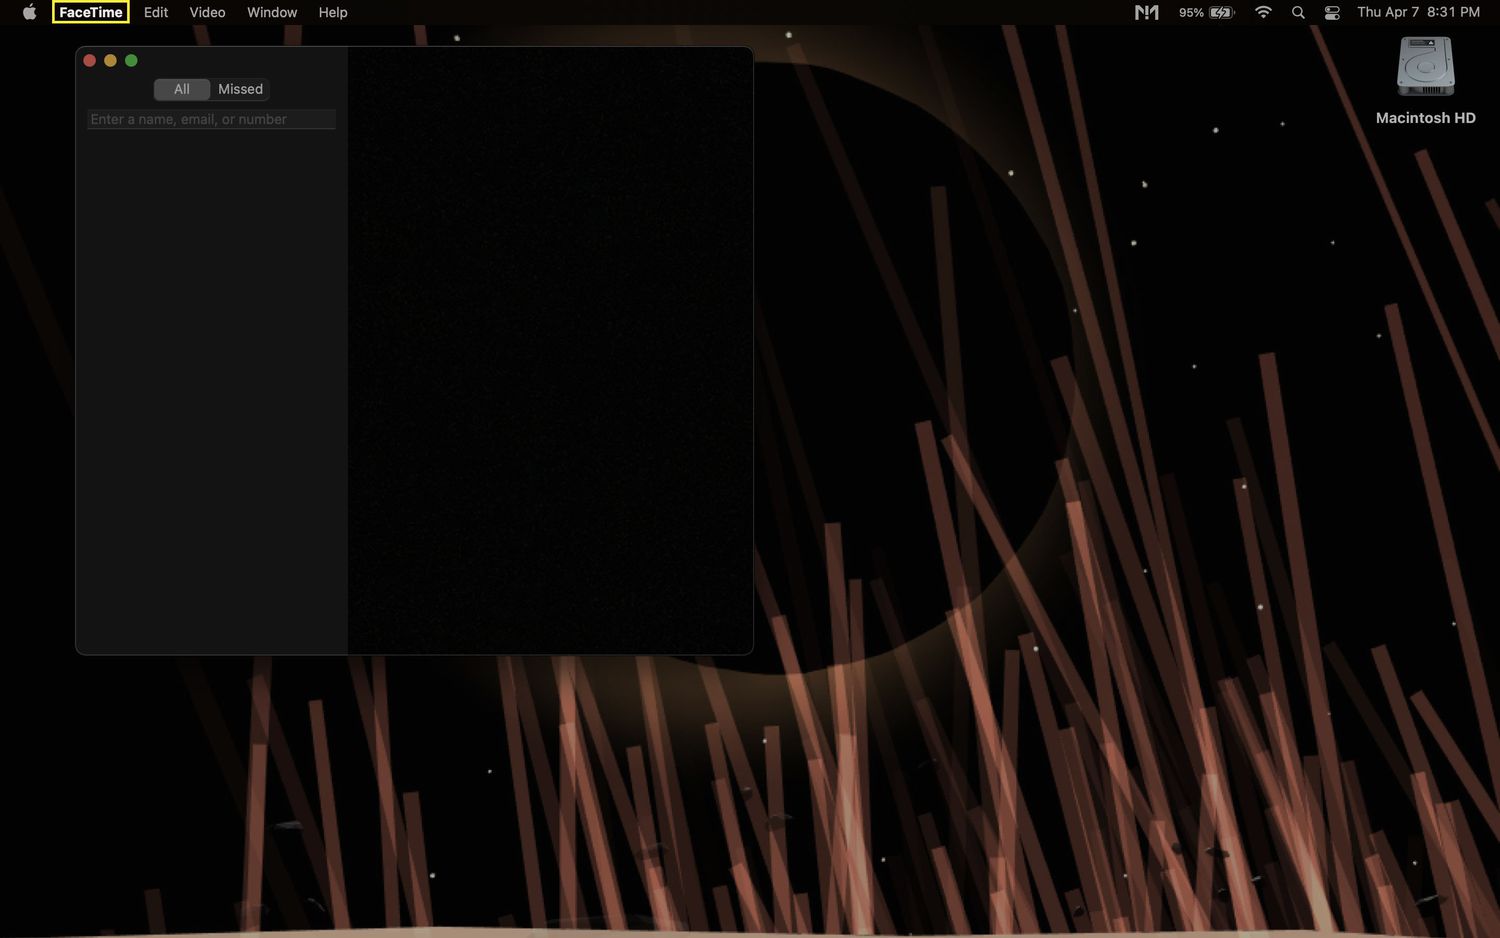Open the Edit menu
Screen dimensions: 1500x938
pos(156,12)
